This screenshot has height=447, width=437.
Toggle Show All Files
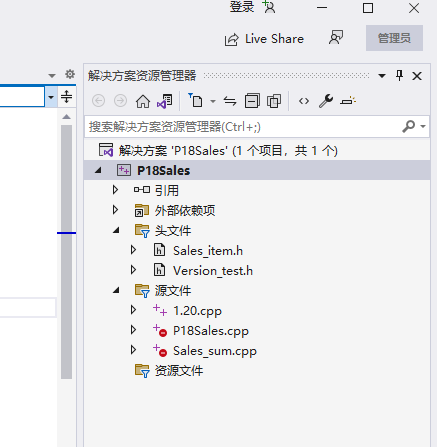coord(274,101)
